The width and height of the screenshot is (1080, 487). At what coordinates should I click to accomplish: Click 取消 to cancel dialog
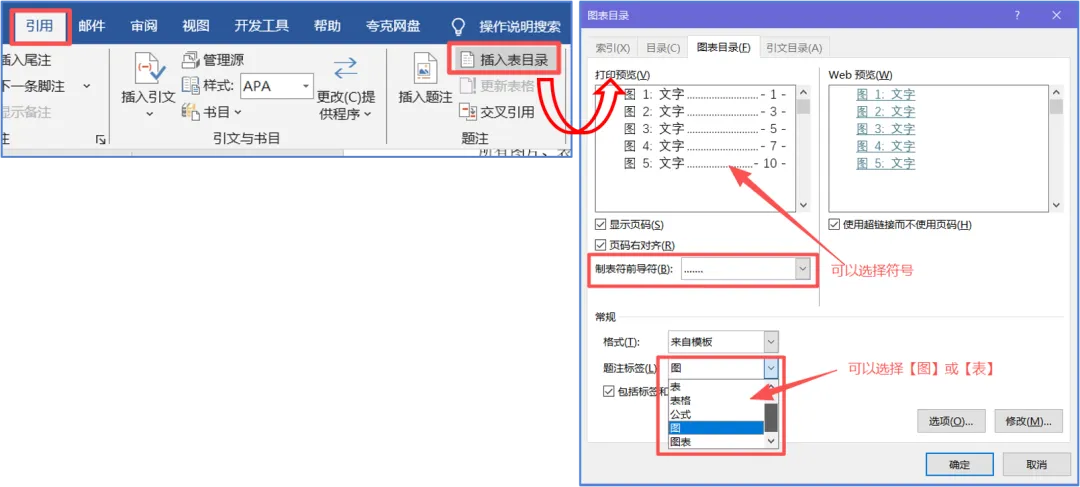[1036, 464]
